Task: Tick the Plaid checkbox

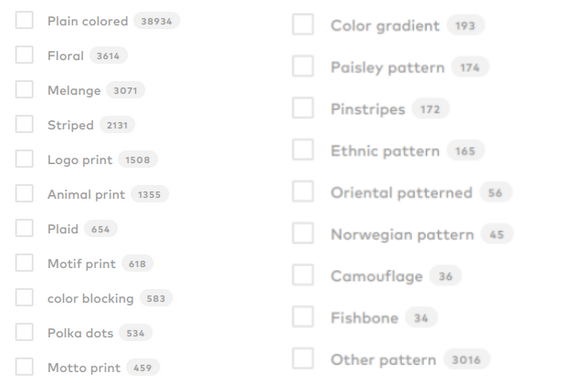Action: pos(24,228)
